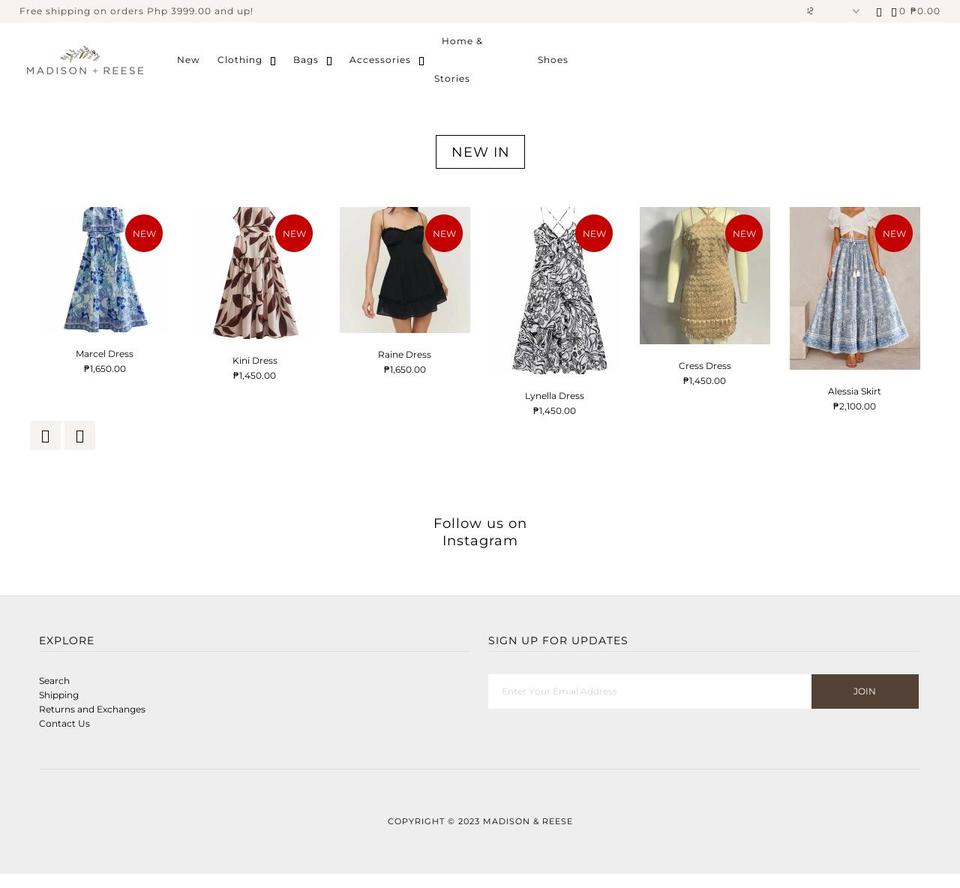Open the currency selector chevron in top bar
Viewport: 960px width, 888px height.
856,11
